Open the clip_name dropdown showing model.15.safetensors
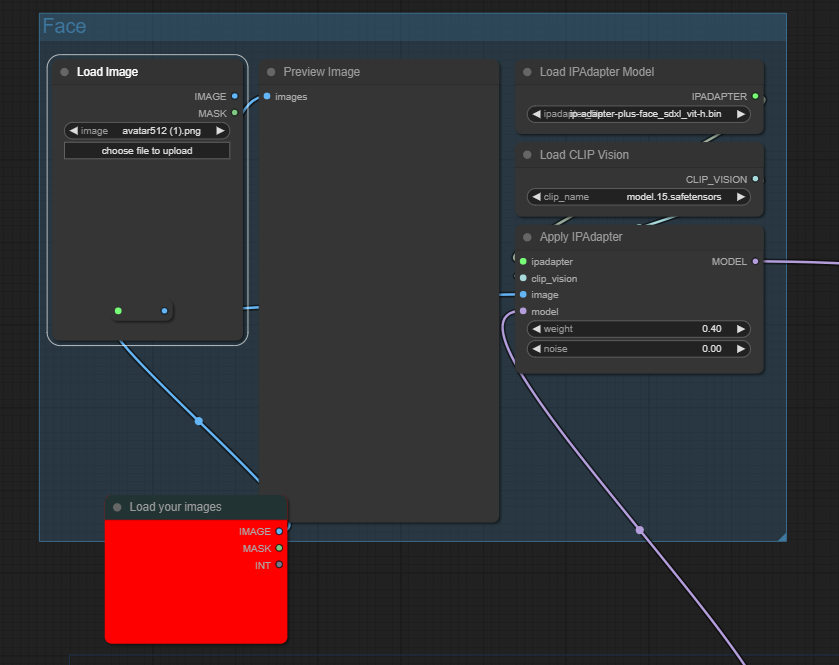 click(638, 196)
